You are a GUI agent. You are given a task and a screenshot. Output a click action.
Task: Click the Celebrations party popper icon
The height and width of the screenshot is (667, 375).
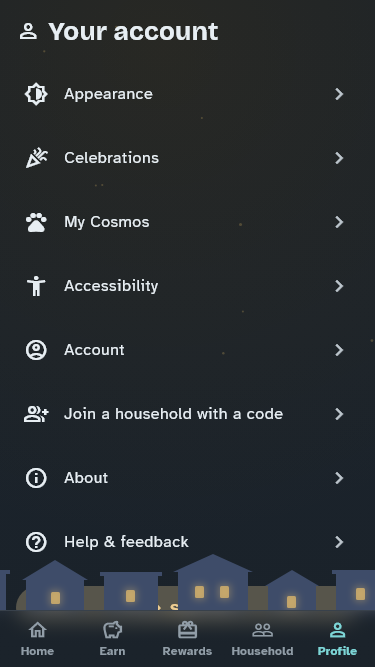click(x=36, y=158)
